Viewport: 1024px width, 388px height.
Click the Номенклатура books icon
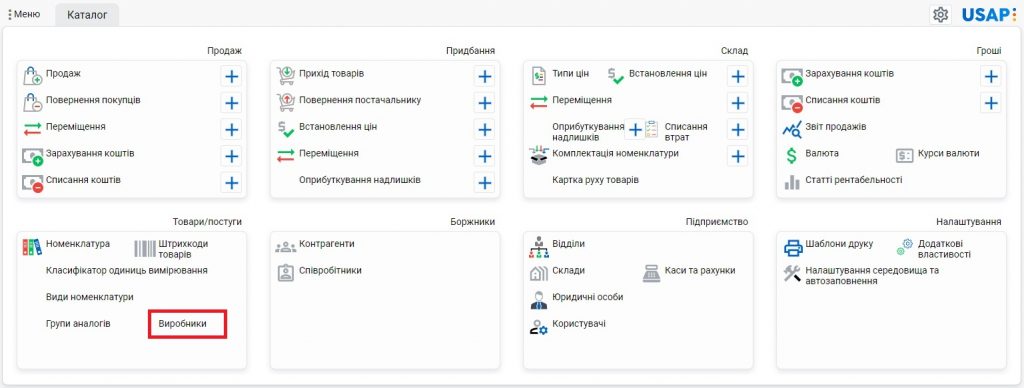pyautogui.click(x=32, y=246)
